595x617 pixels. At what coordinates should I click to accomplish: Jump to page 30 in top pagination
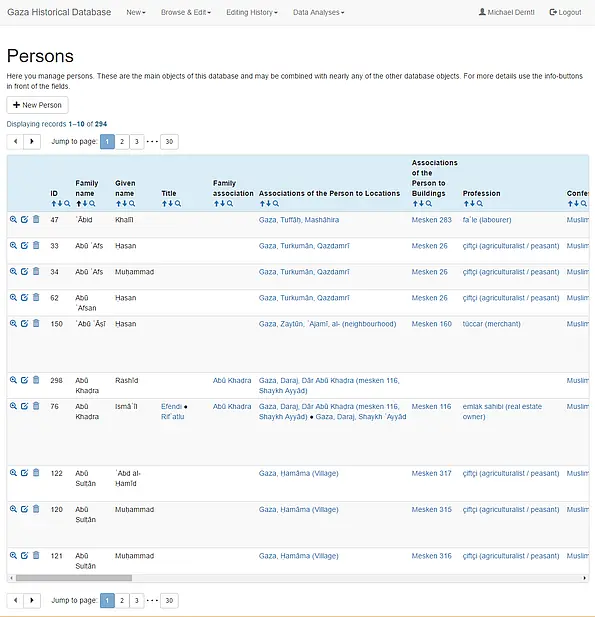169,142
